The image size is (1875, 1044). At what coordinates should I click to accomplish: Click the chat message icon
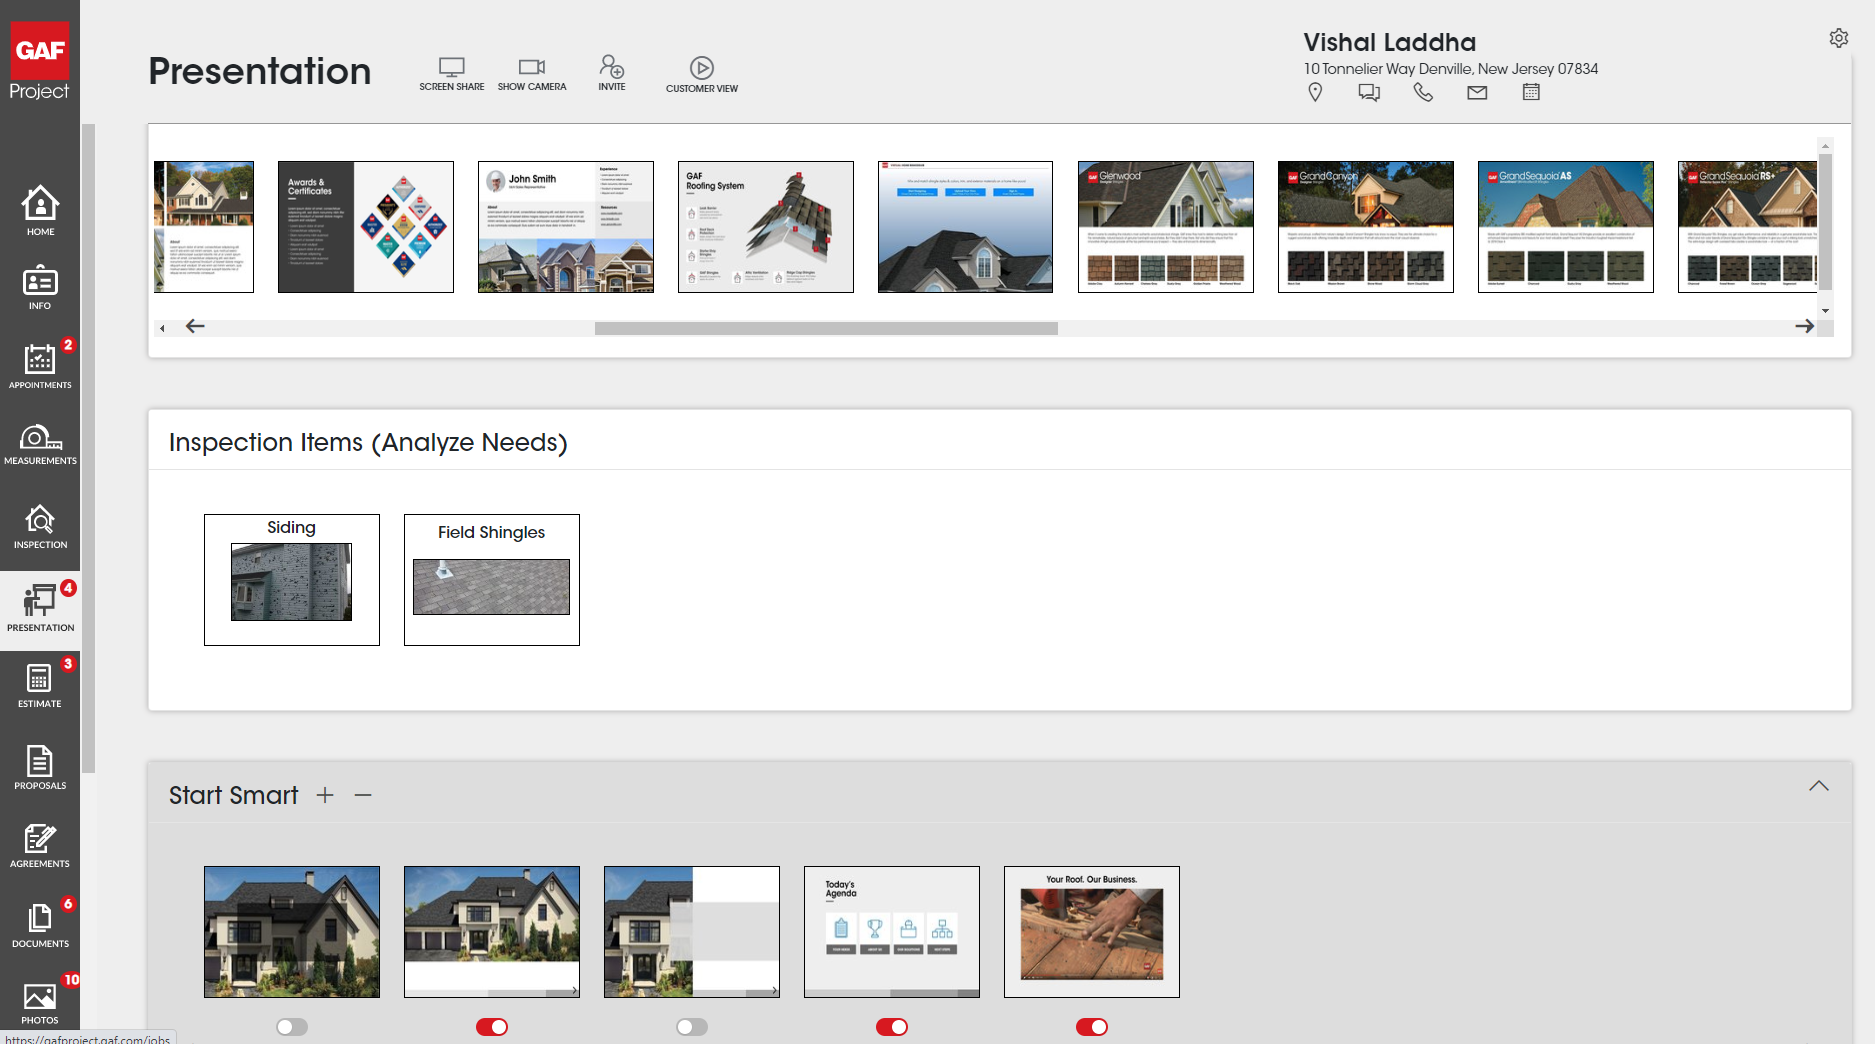click(x=1369, y=92)
